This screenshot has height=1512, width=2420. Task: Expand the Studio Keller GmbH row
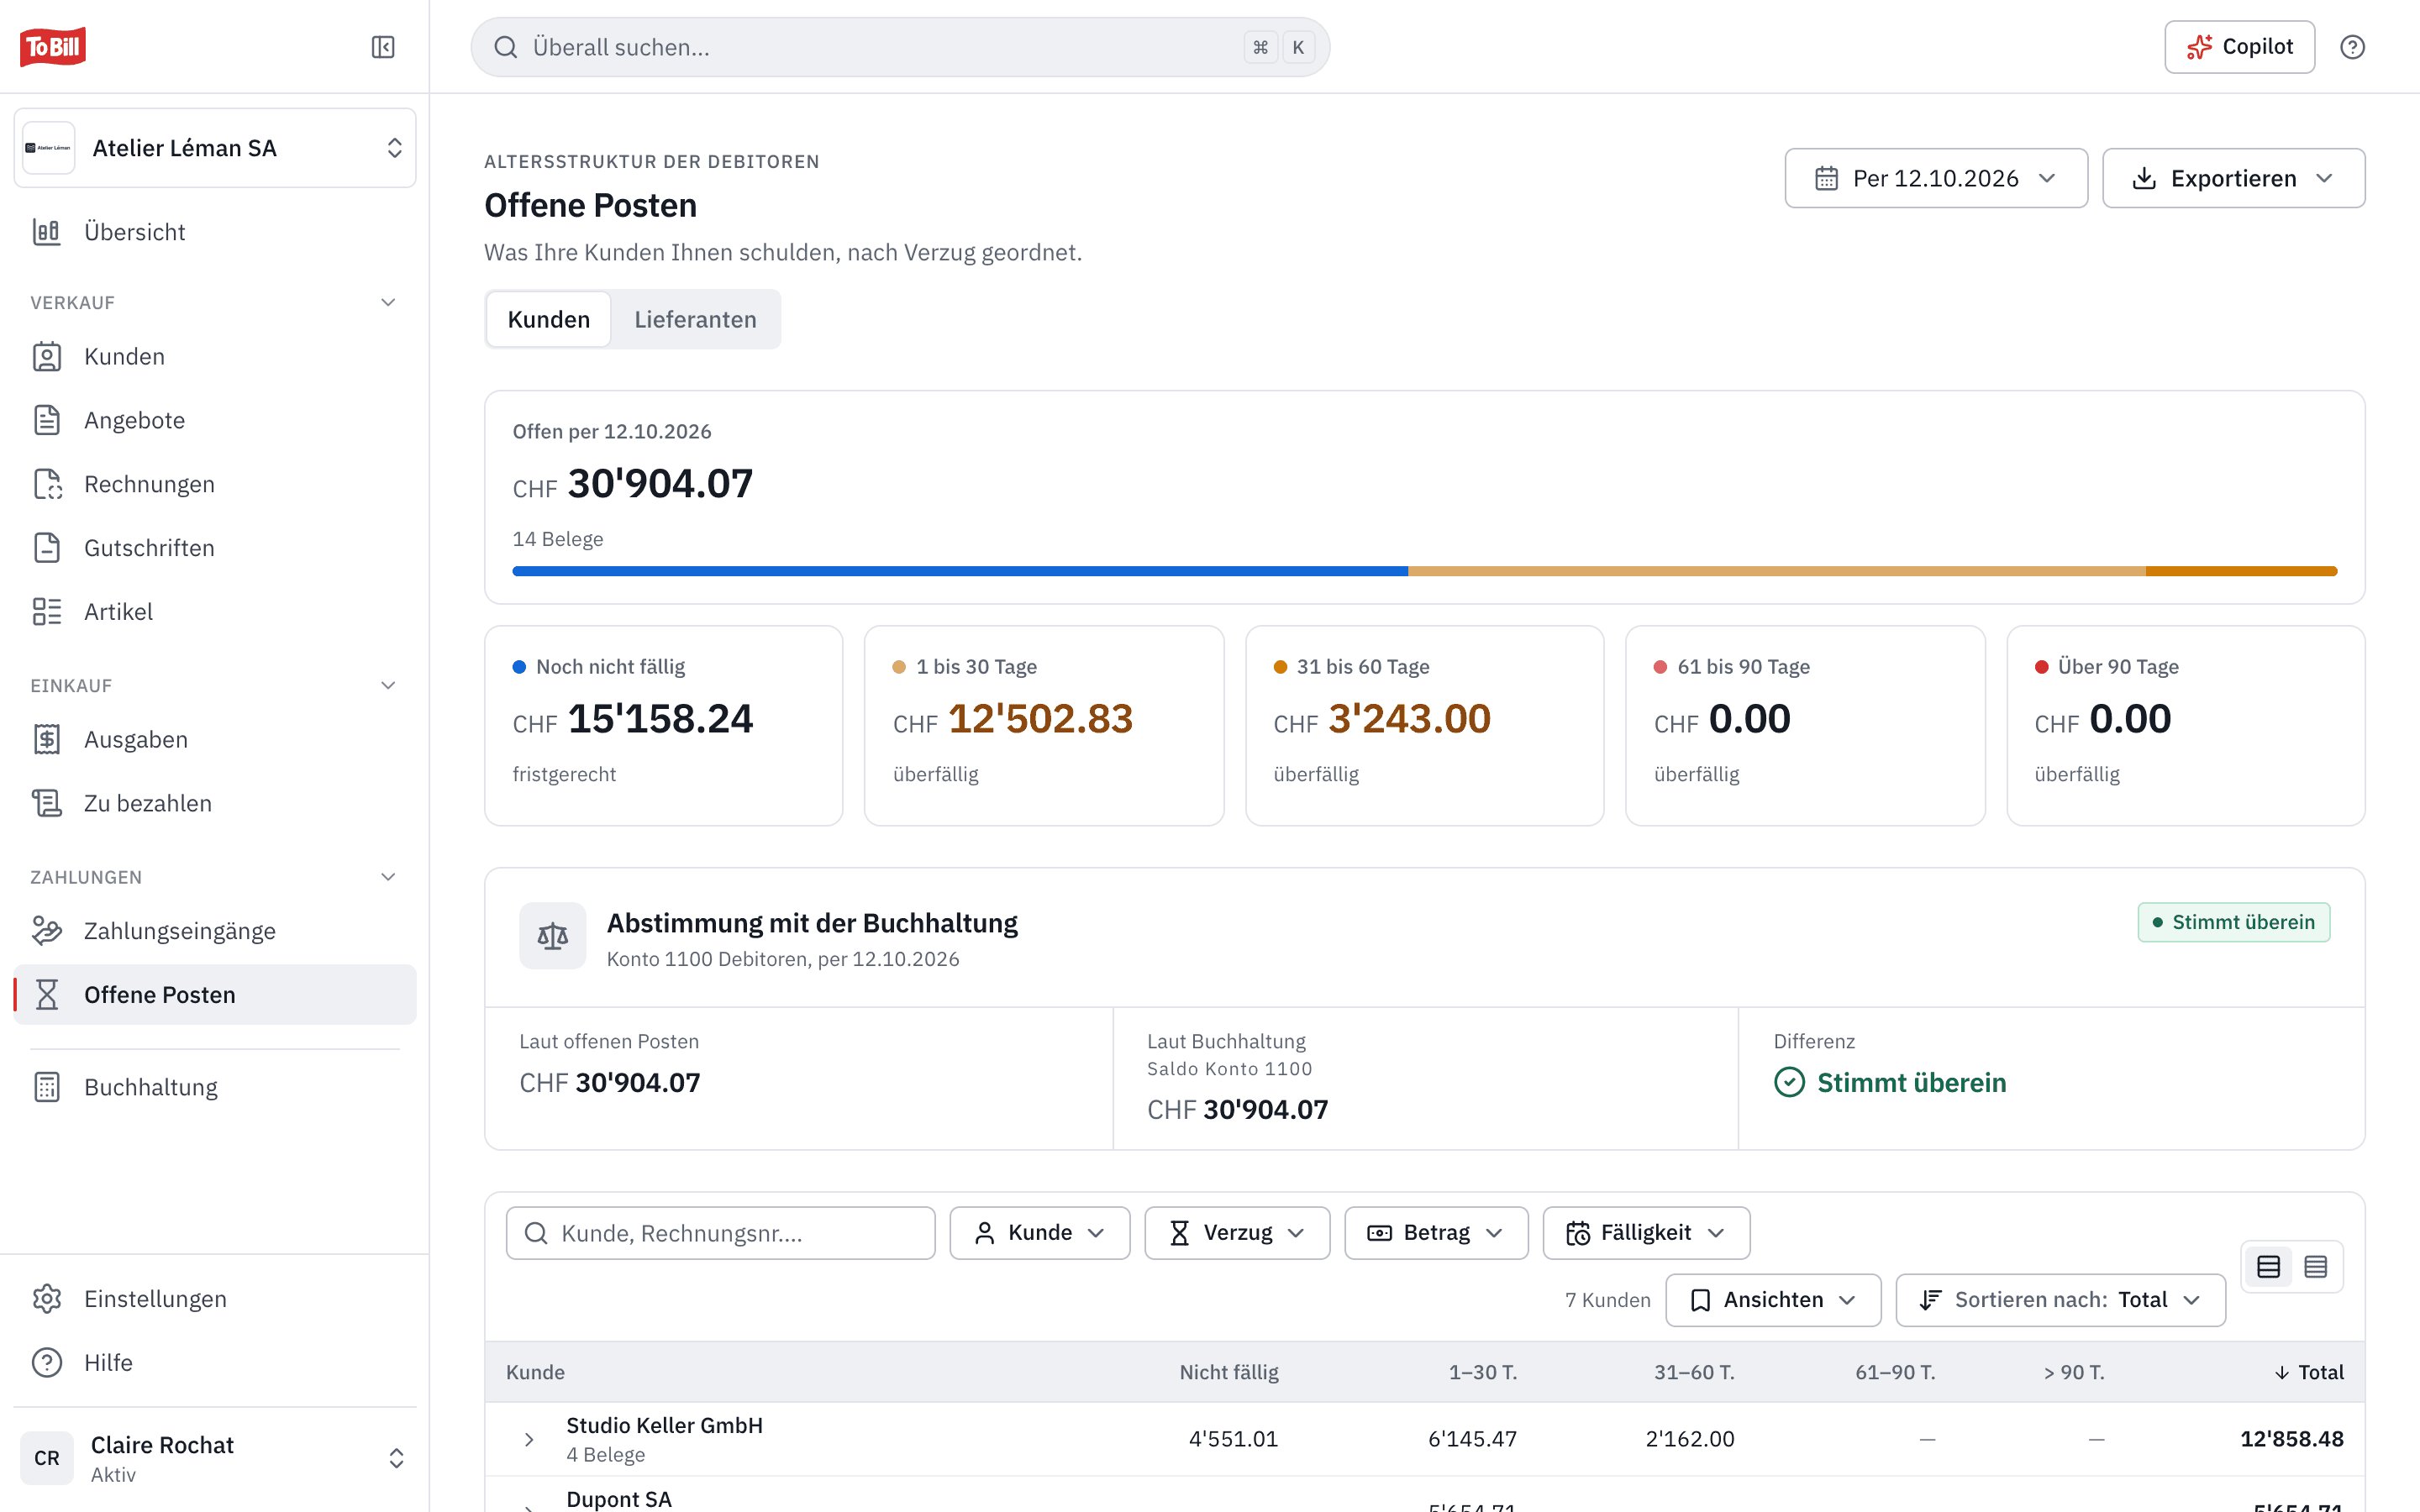coord(529,1440)
